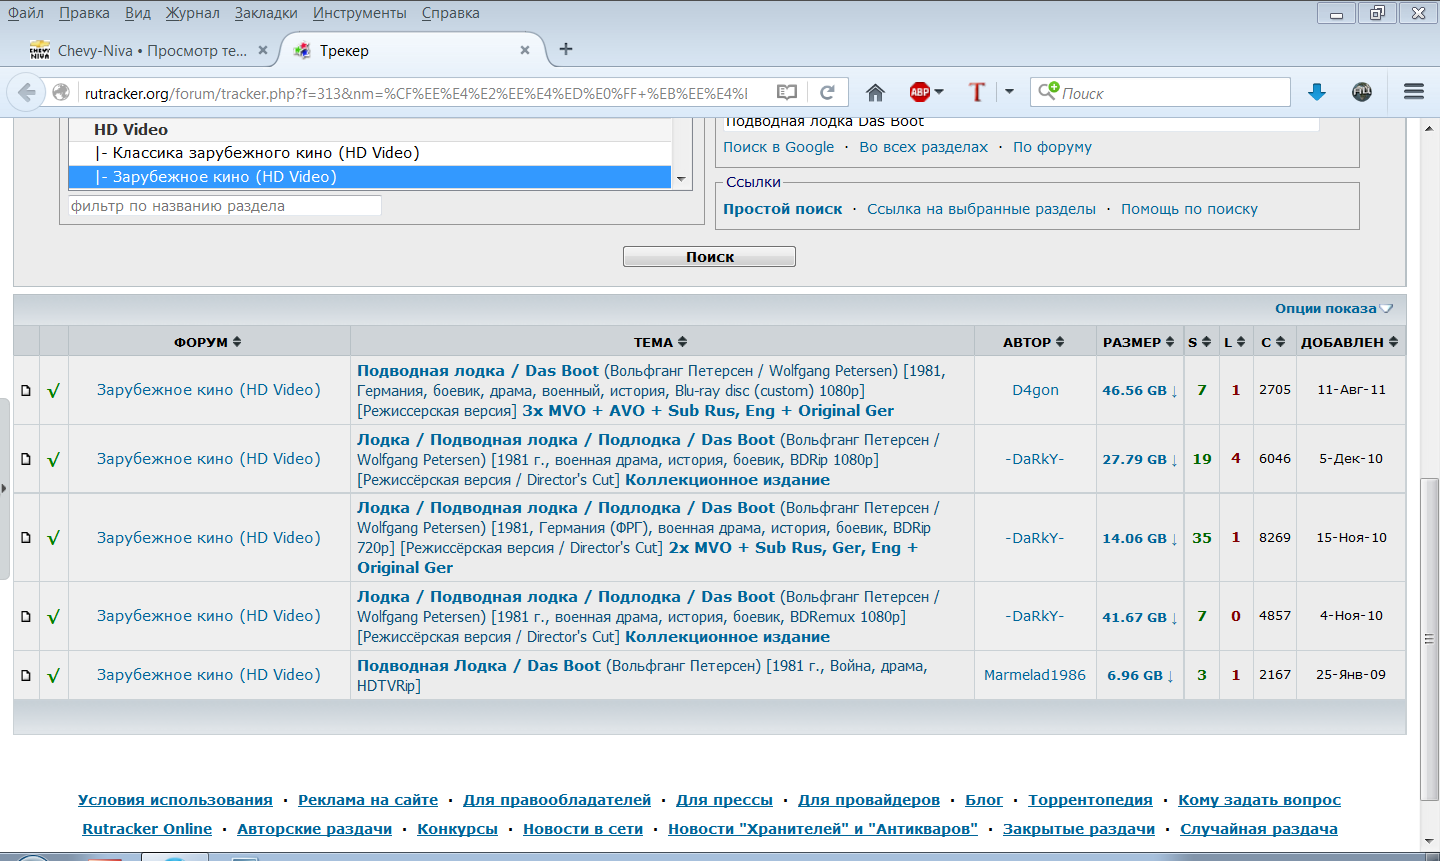Click topic icon in the 41.67 GB row
The height and width of the screenshot is (861, 1440).
click(26, 616)
